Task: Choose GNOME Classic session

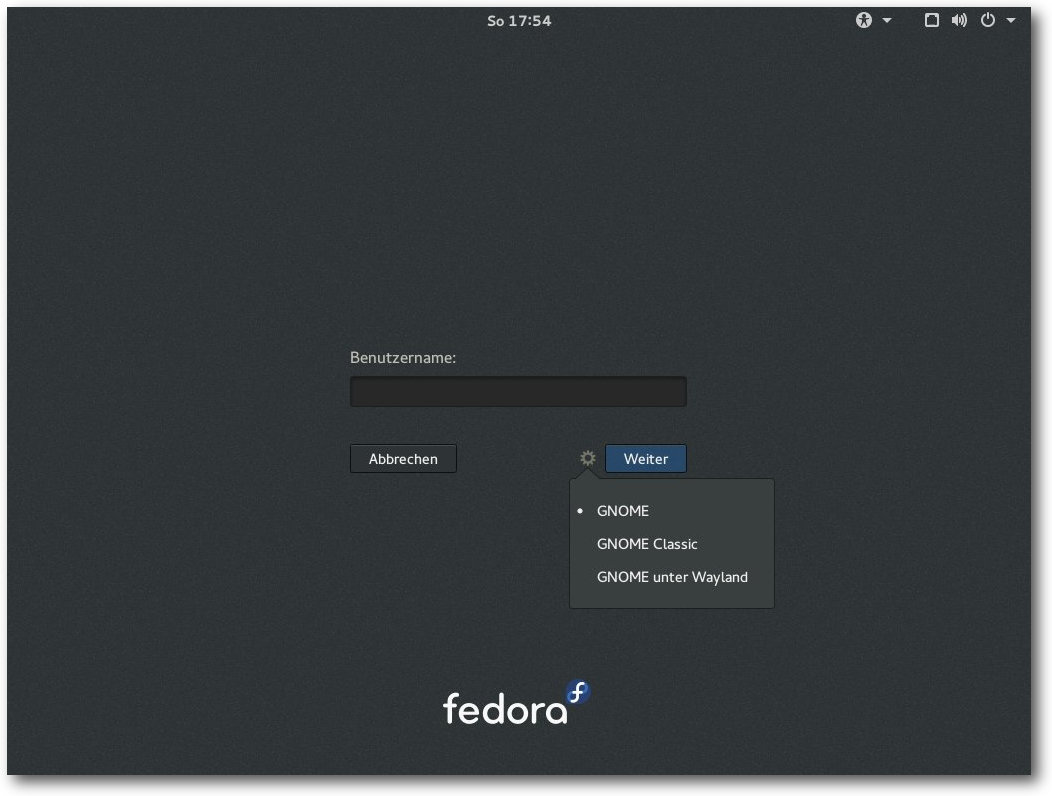Action: tap(672, 544)
